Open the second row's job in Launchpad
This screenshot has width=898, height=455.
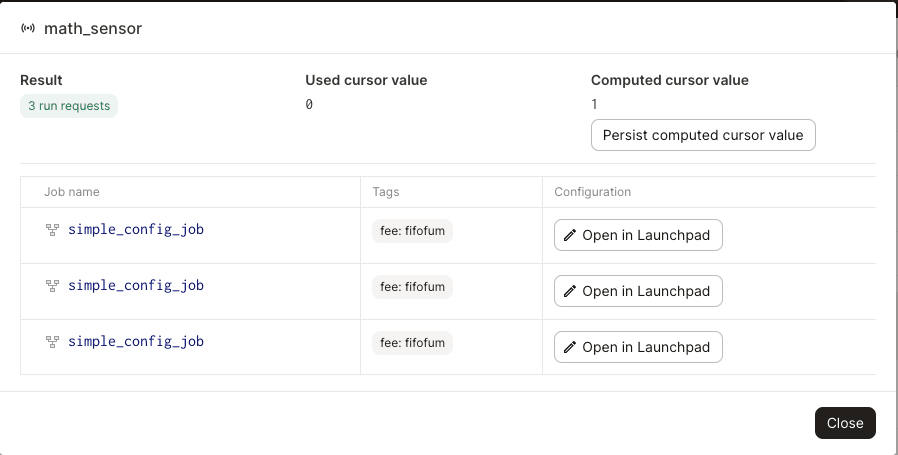[638, 292]
